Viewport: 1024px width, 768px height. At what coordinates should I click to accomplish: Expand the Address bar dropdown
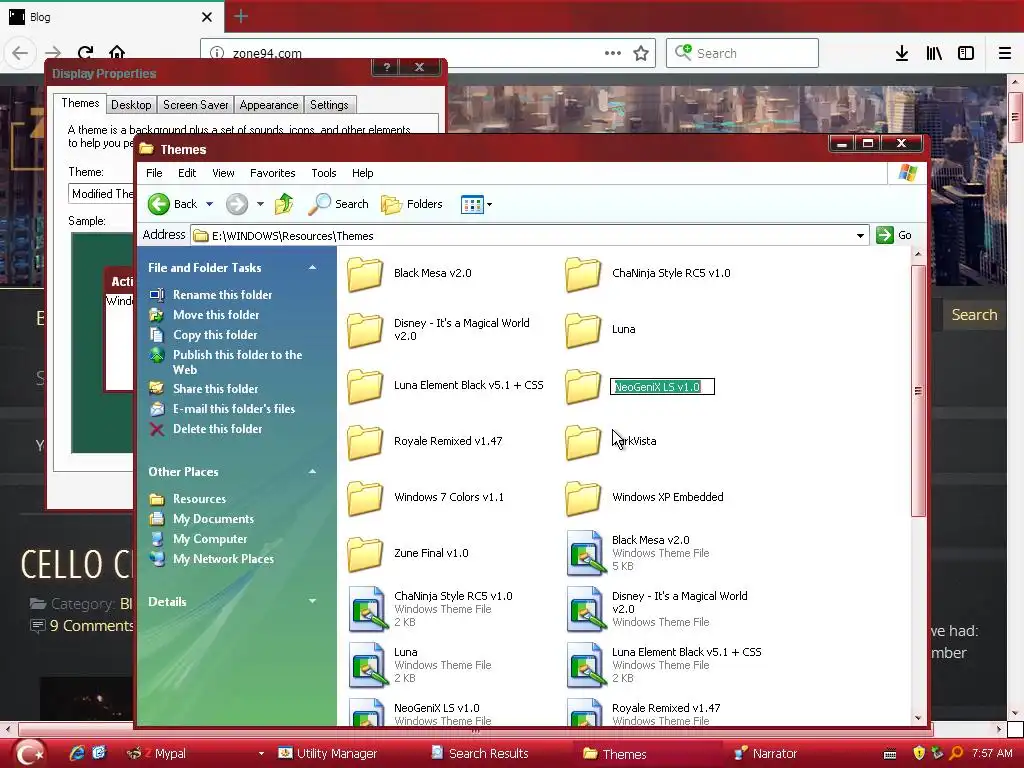860,236
